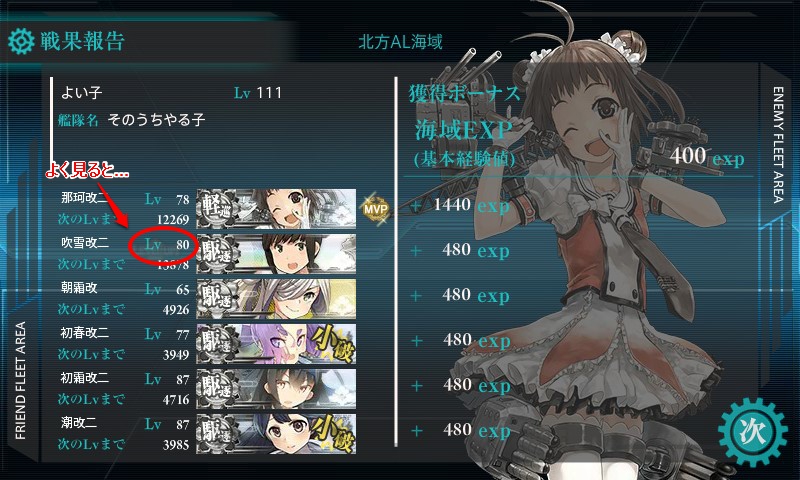The image size is (800, 480).
Task: Click the gold MVP badge
Action: pyautogui.click(x=376, y=209)
